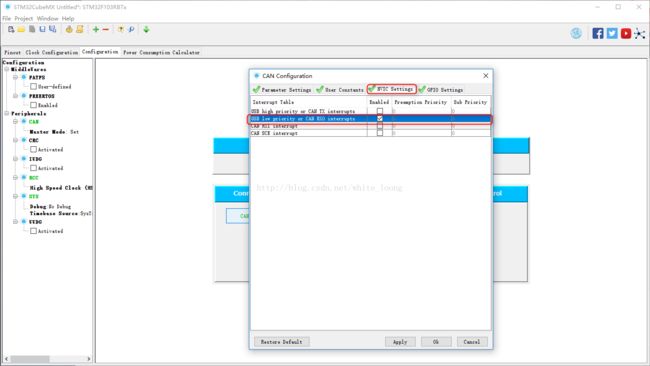
Task: Open the Project menu
Action: (x=24, y=19)
